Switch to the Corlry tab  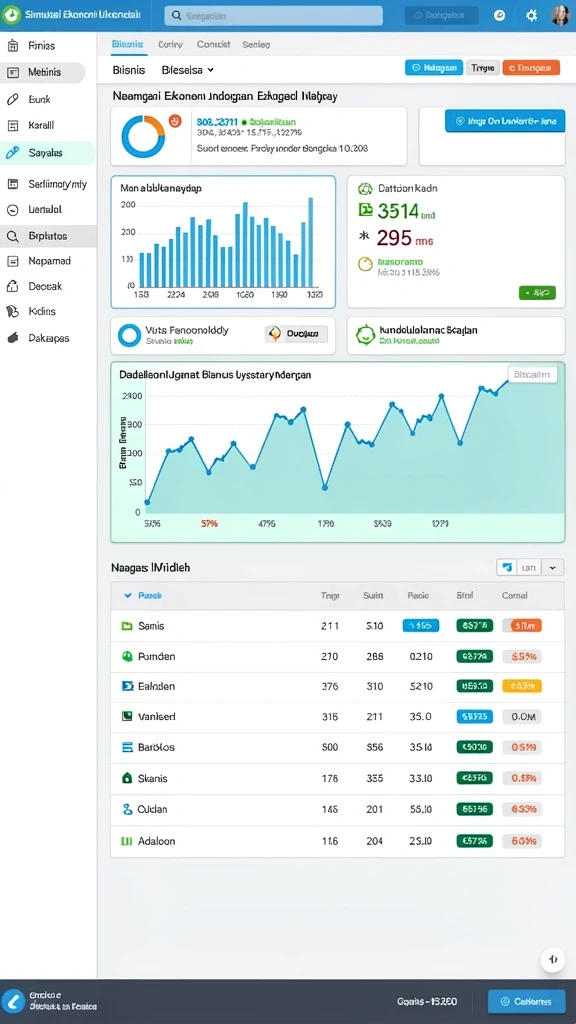click(x=170, y=45)
